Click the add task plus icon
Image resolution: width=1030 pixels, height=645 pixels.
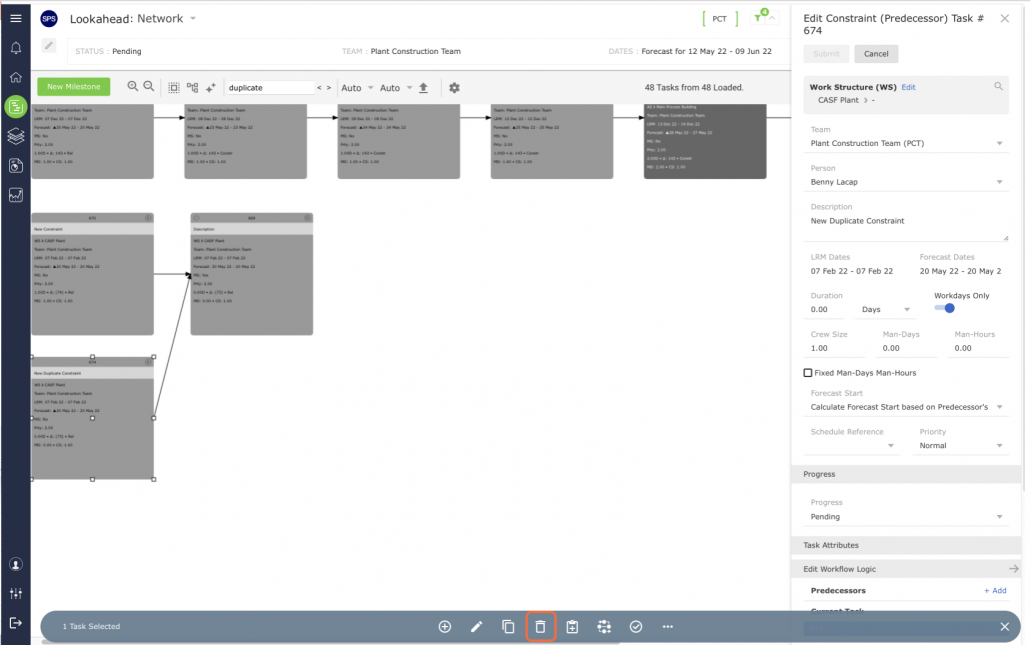pyautogui.click(x=445, y=627)
